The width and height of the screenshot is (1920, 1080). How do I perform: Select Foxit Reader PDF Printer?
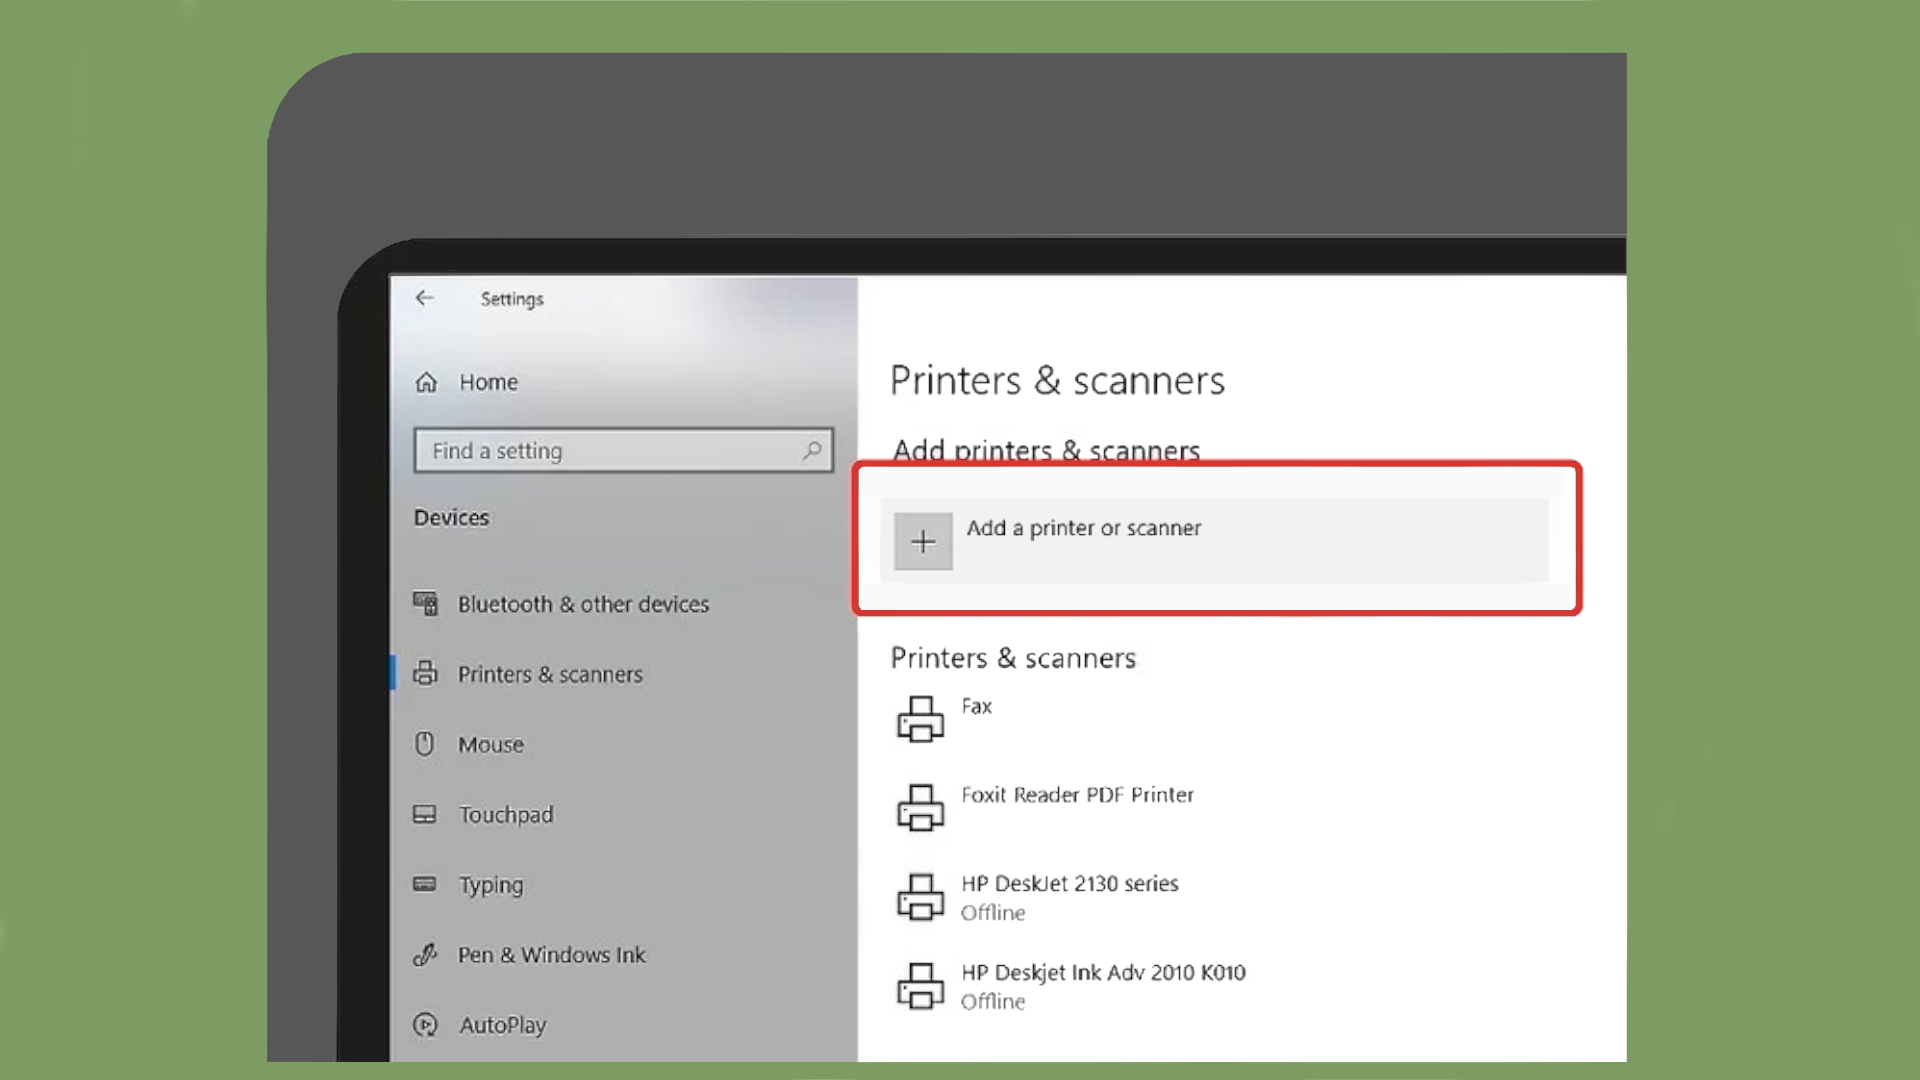(1077, 795)
